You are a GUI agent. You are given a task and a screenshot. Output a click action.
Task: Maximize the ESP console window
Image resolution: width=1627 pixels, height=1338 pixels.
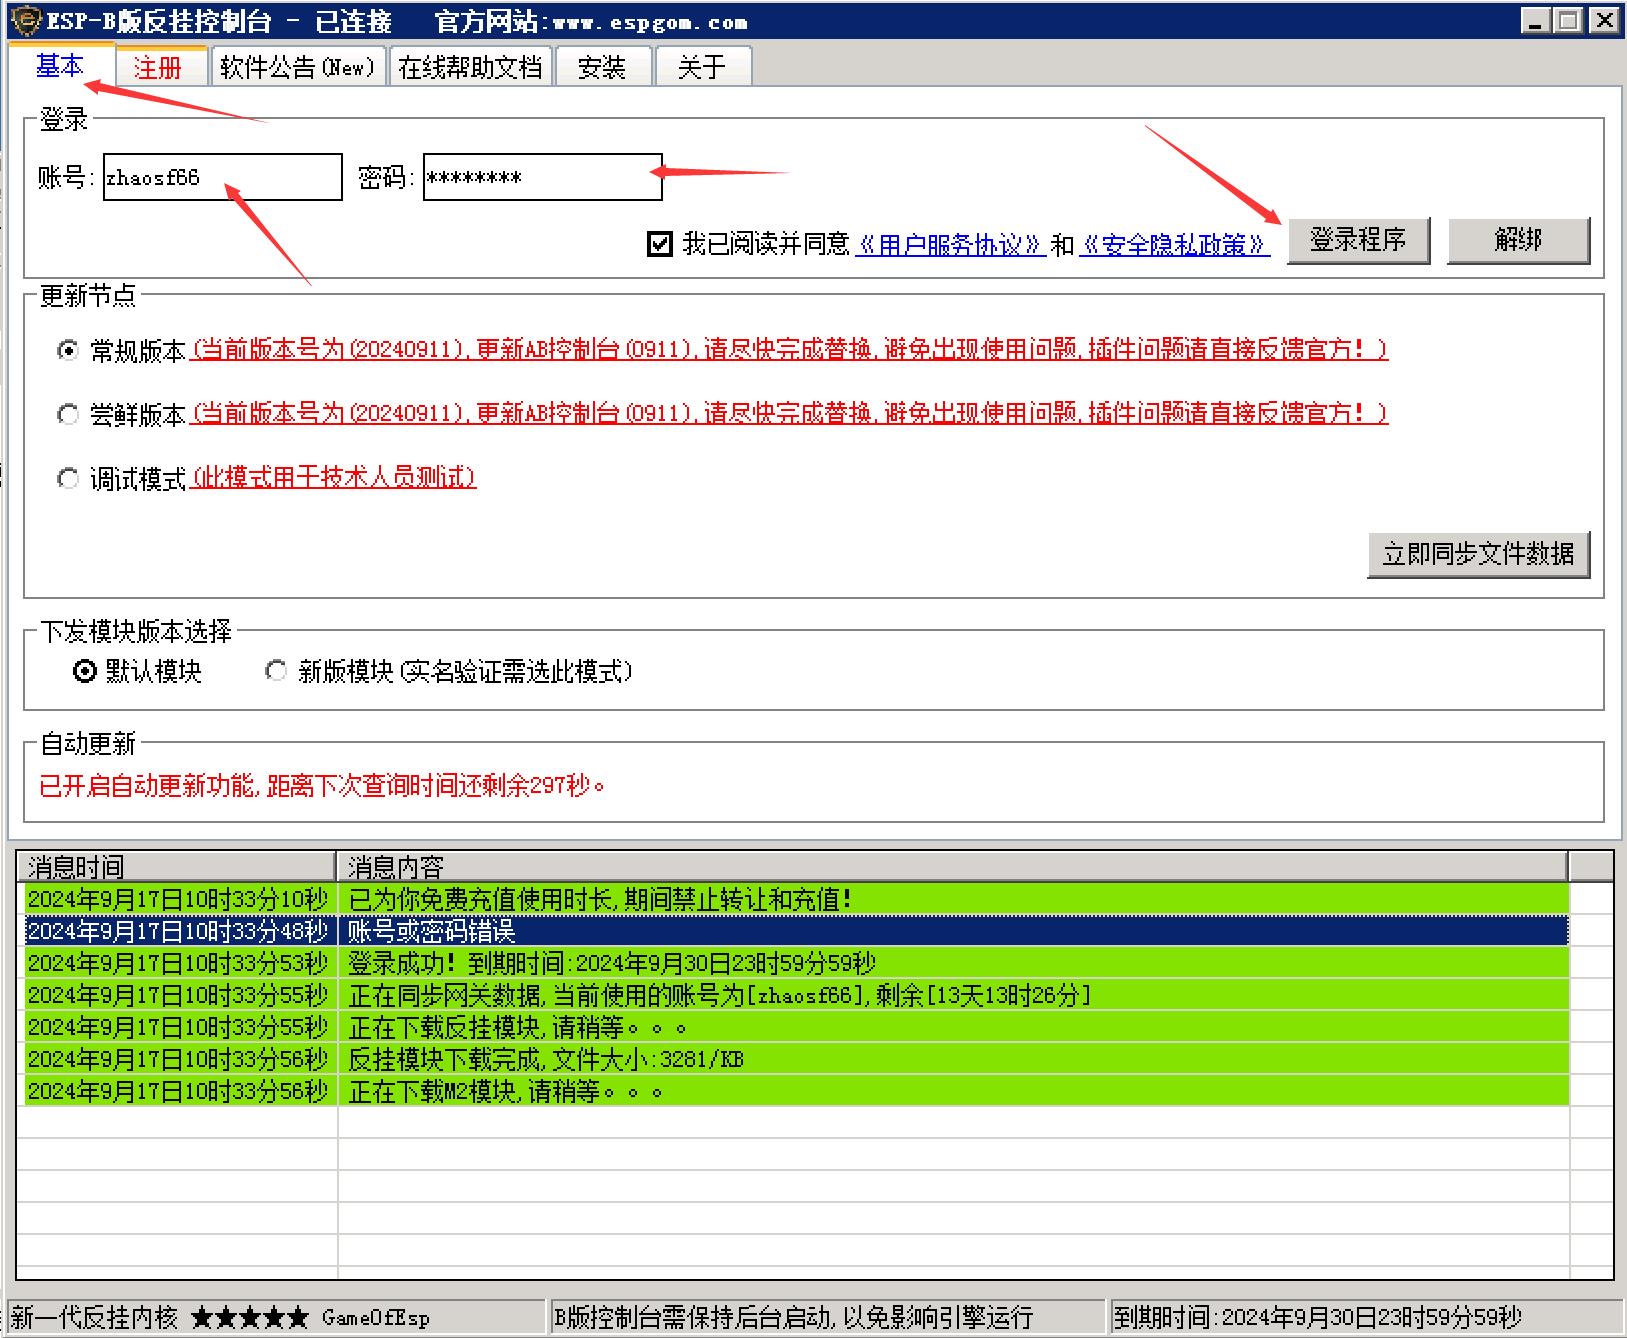pyautogui.click(x=1569, y=20)
